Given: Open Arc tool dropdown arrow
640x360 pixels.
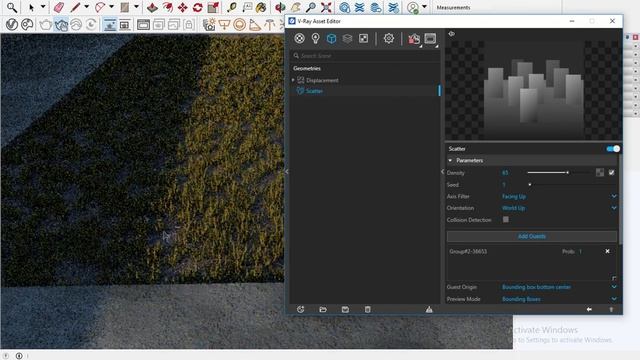Looking at the screenshot, I should [x=111, y=7].
